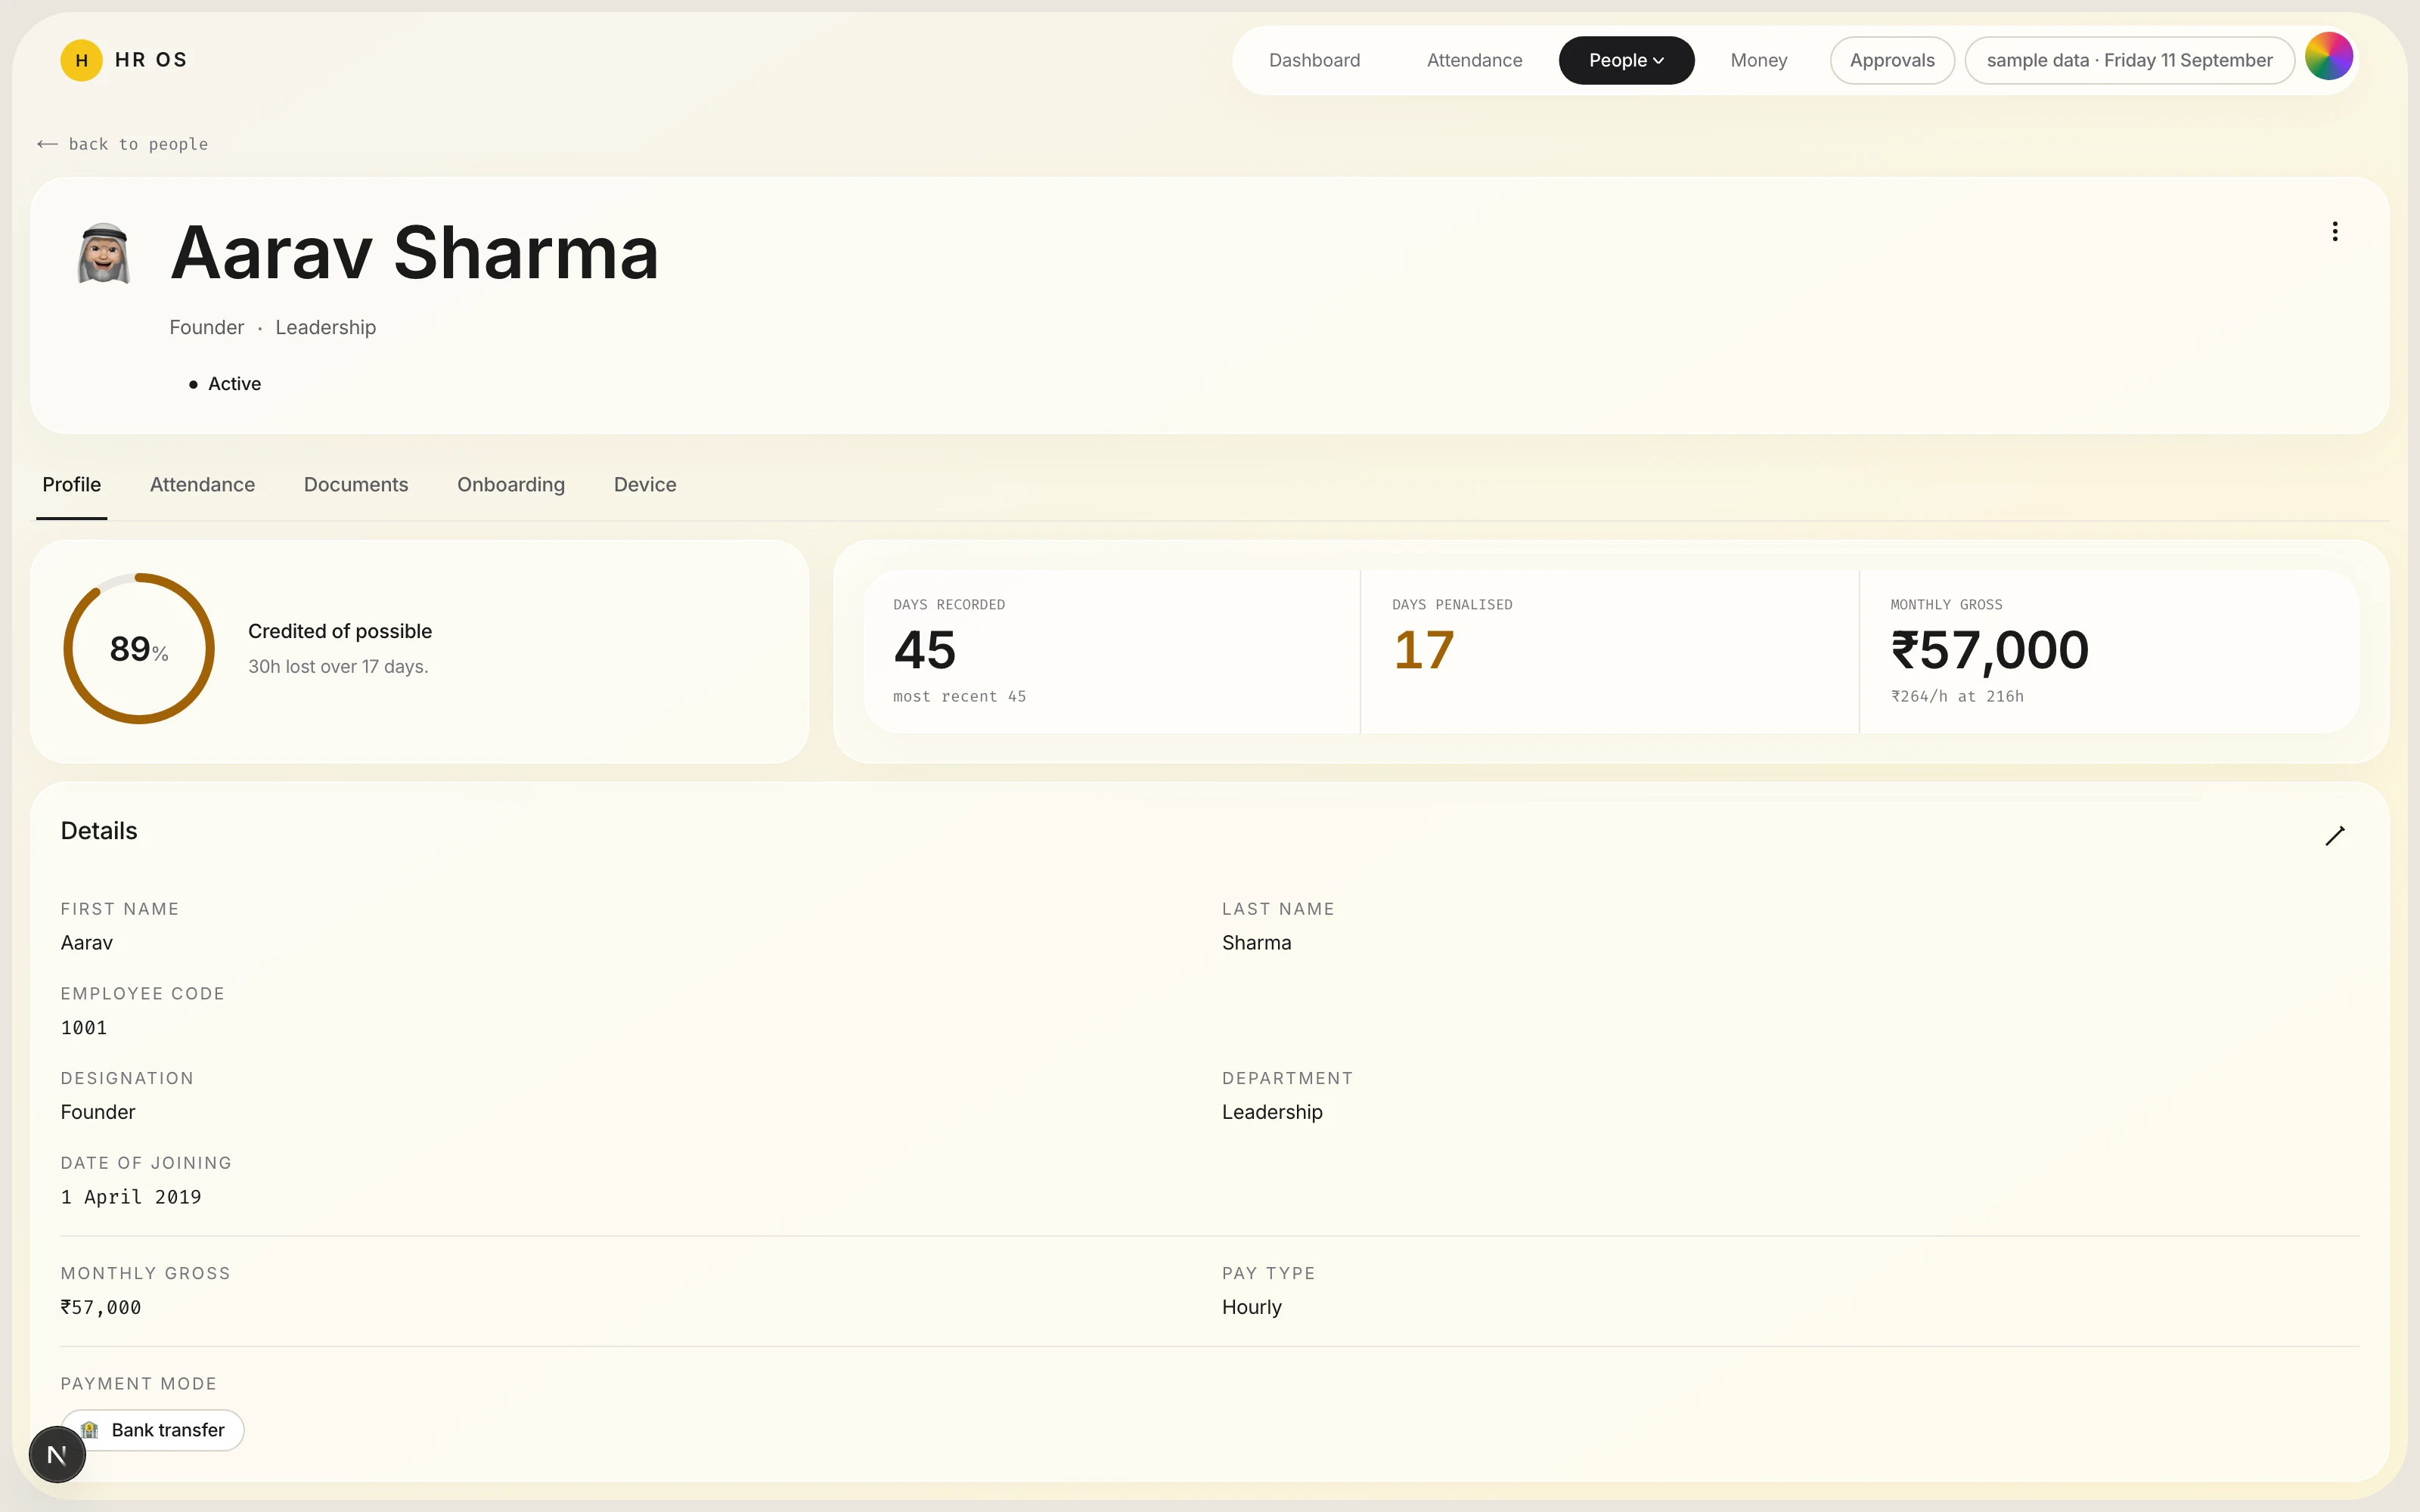The width and height of the screenshot is (2420, 1512).
Task: Click the Next.js N badge icon
Action: click(x=57, y=1455)
